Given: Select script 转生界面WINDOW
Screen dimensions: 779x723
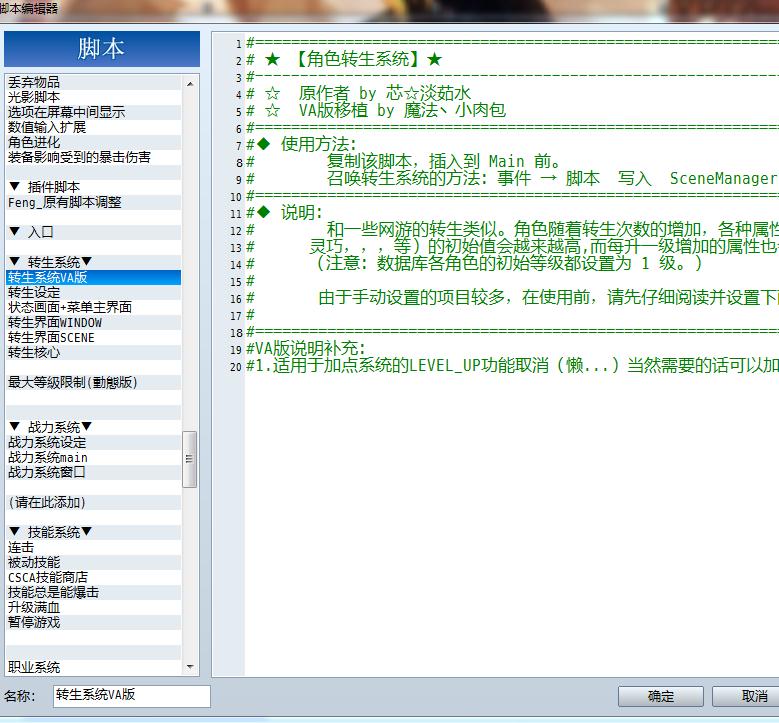Looking at the screenshot, I should [93, 322].
